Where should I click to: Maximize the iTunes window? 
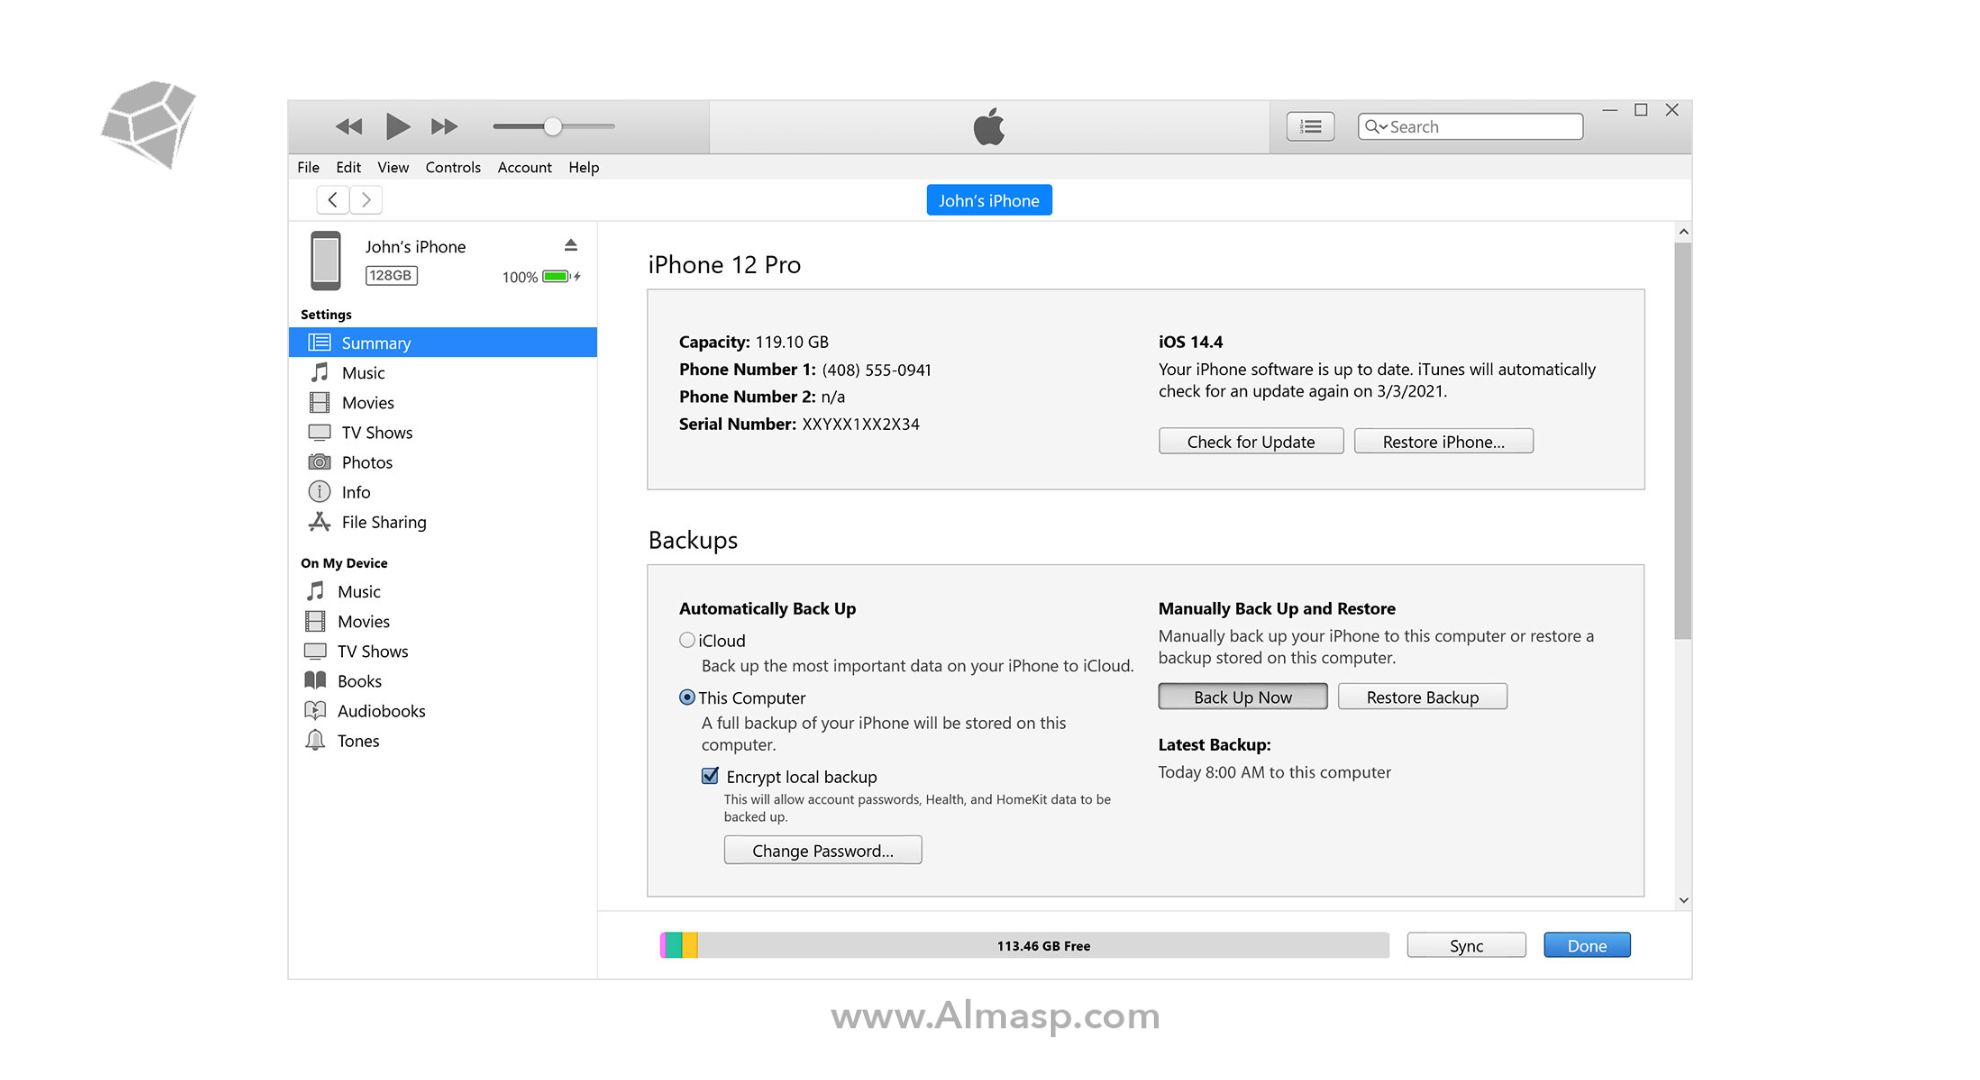point(1640,110)
